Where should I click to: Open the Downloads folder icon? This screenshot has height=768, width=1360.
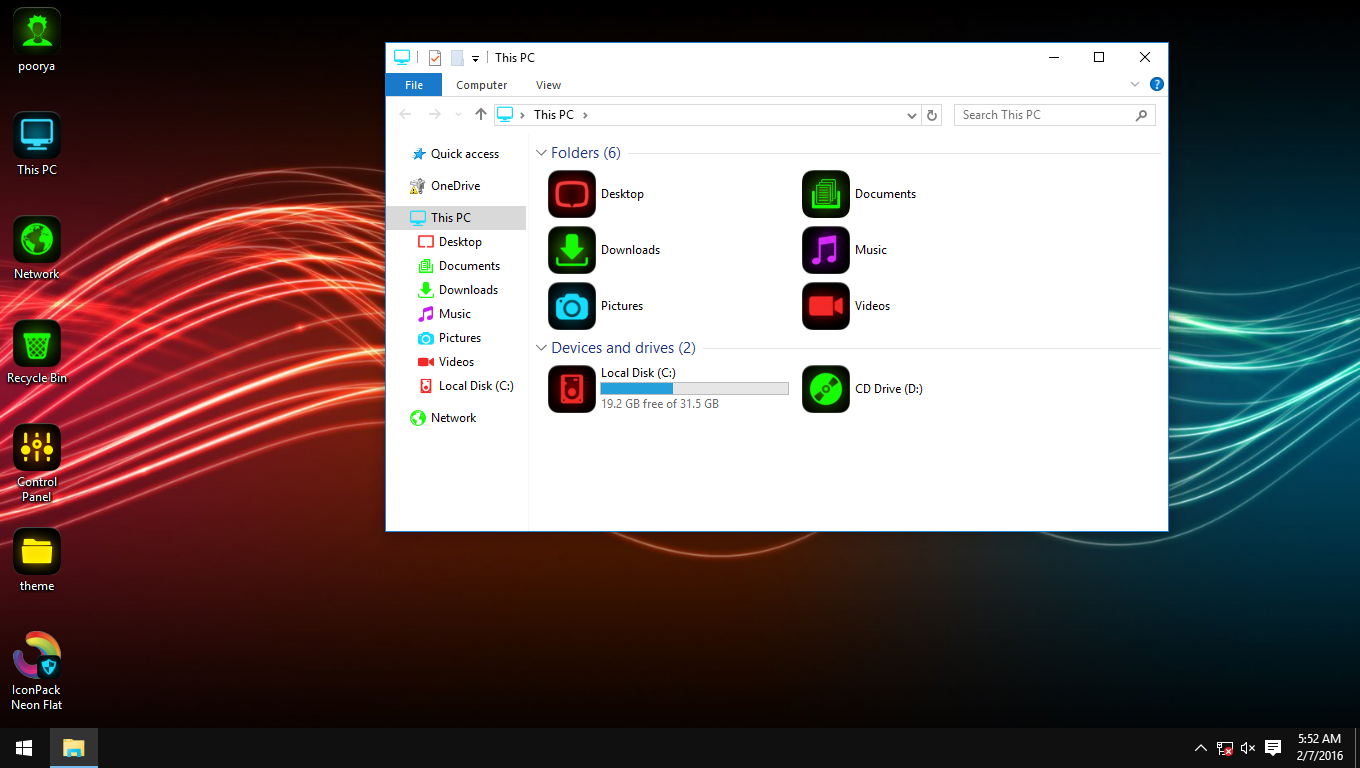[x=571, y=250]
